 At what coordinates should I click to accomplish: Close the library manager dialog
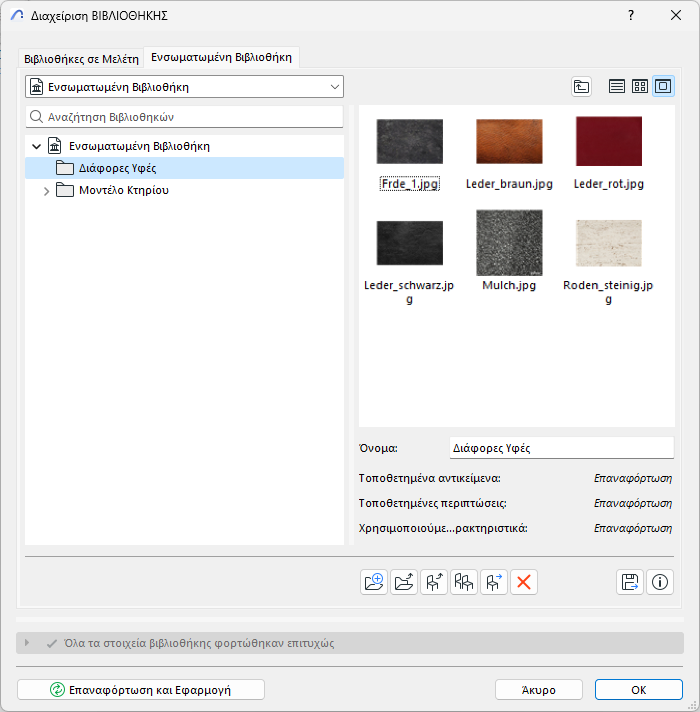(675, 15)
